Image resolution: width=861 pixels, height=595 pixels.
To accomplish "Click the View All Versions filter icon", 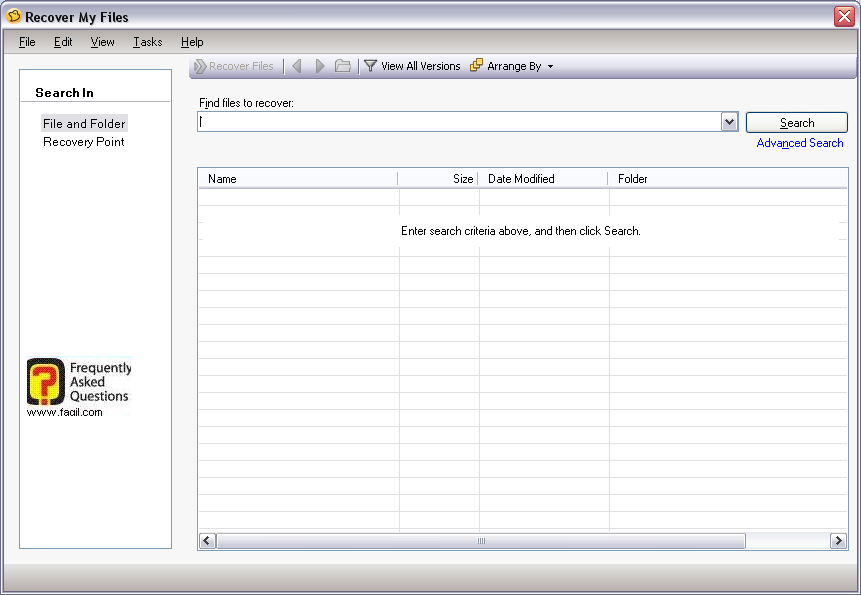I will [370, 66].
